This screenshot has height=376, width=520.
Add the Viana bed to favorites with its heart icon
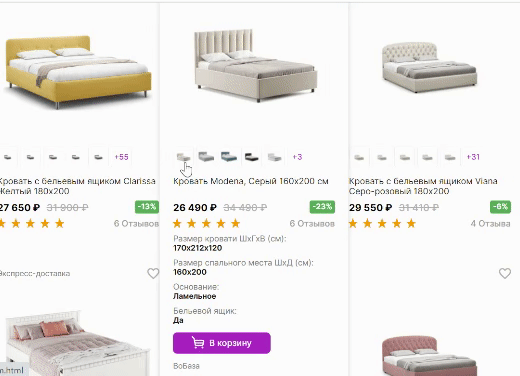(505, 273)
